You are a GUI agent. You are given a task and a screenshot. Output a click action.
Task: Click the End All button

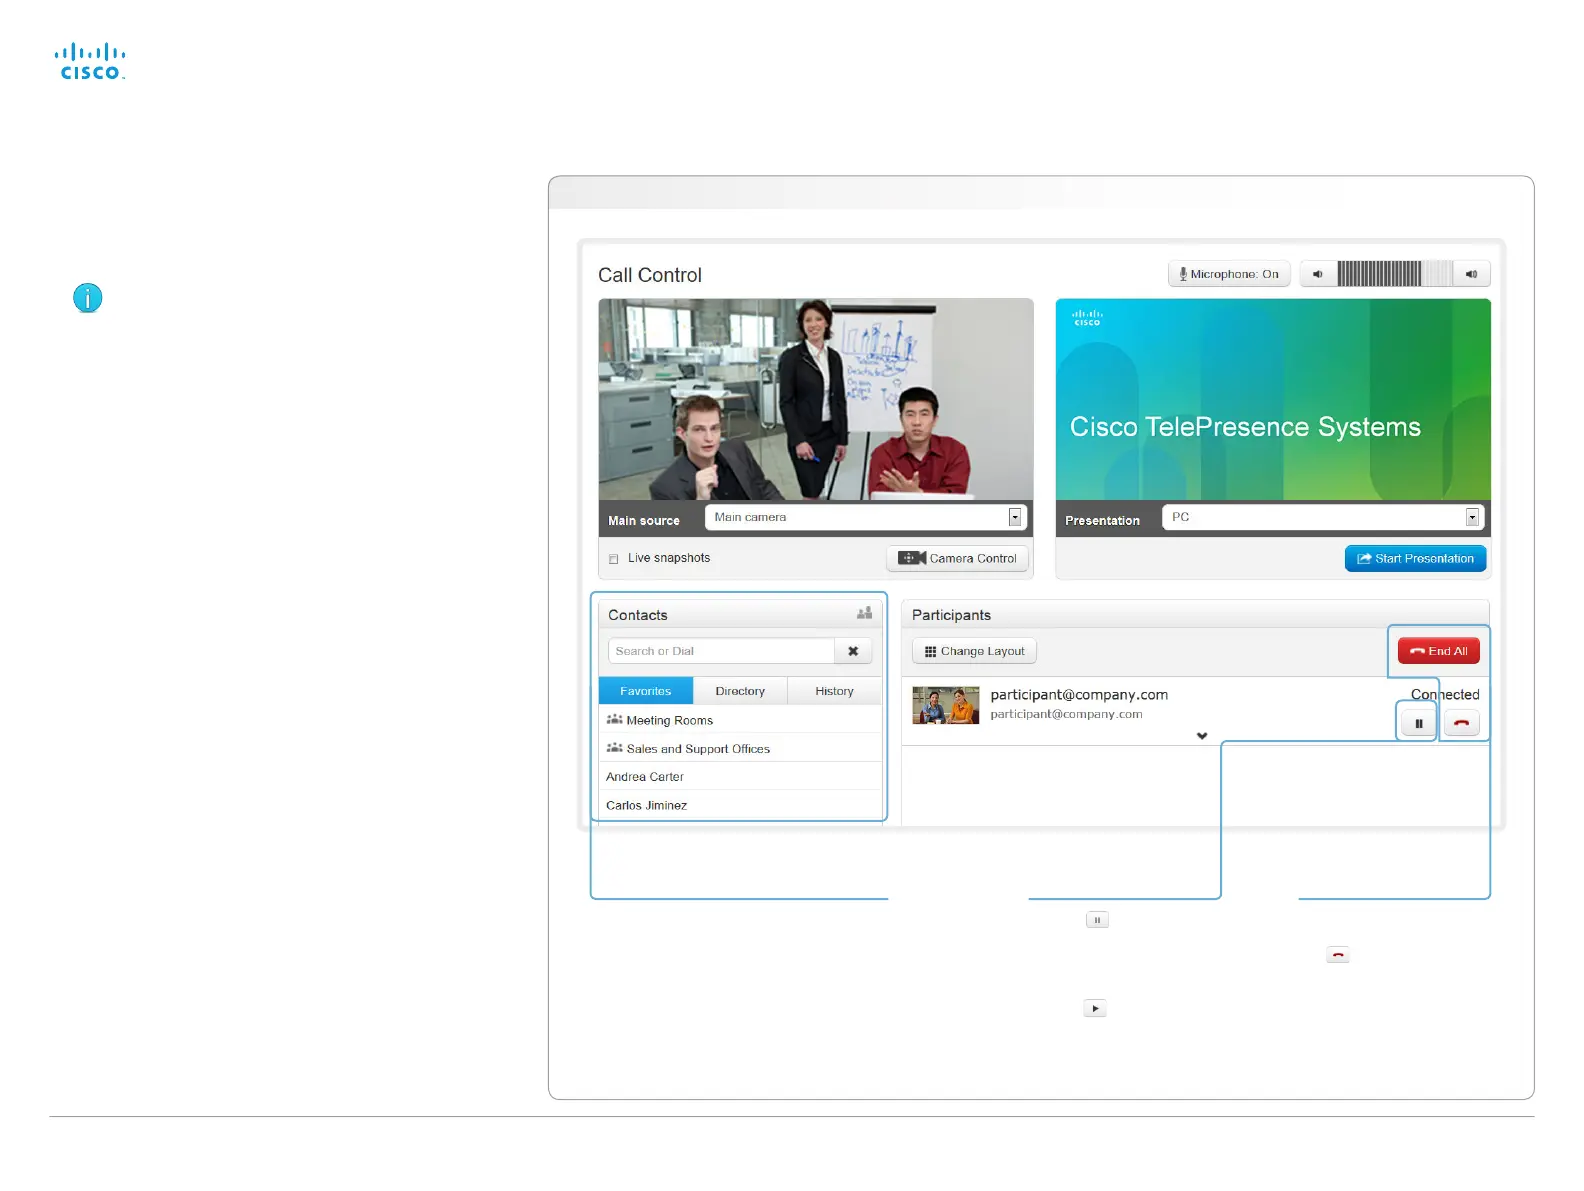click(x=1438, y=651)
